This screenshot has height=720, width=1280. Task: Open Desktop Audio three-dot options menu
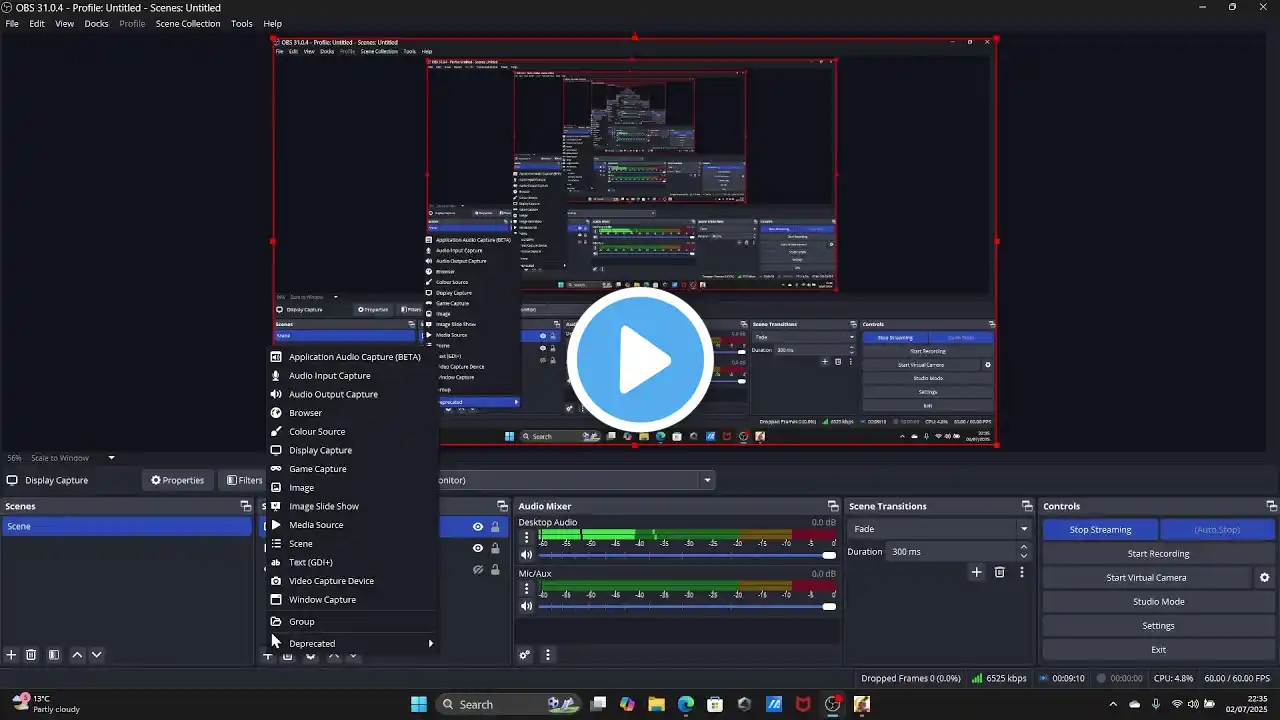point(527,537)
